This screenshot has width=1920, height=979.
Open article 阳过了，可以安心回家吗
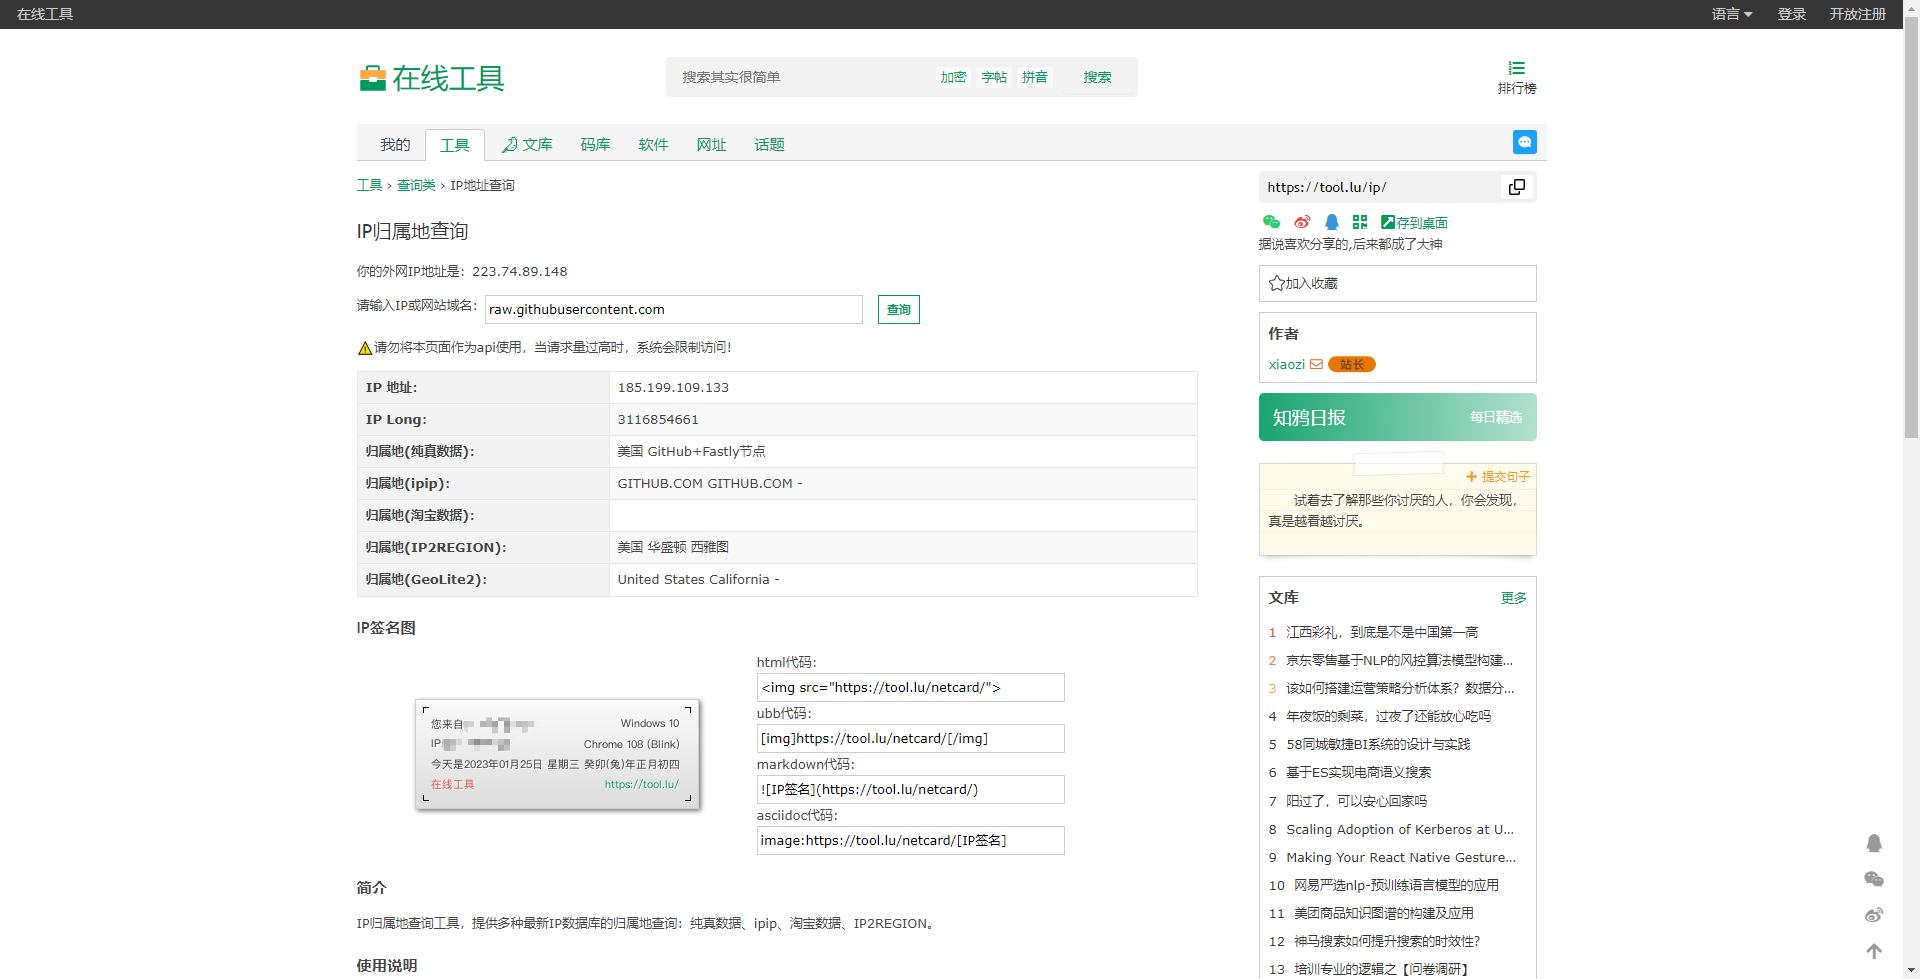tap(1356, 801)
